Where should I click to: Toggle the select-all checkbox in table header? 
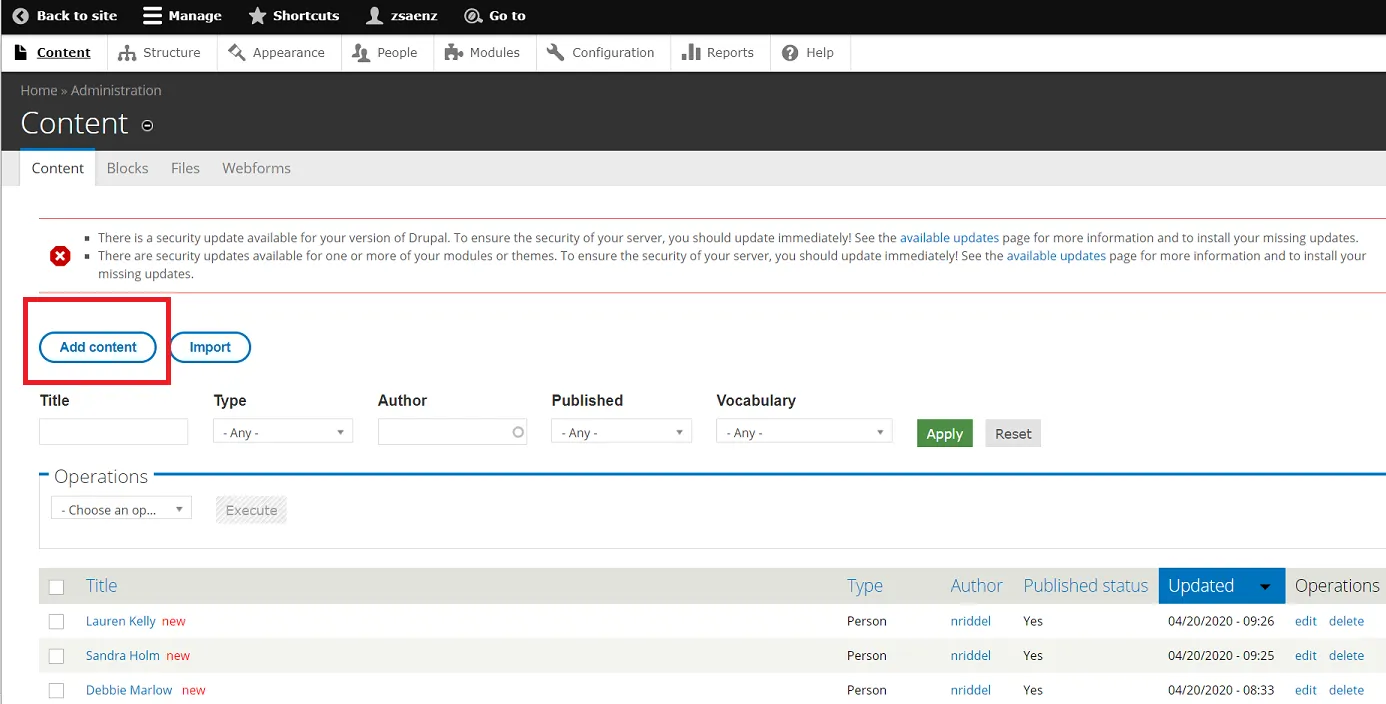56,586
